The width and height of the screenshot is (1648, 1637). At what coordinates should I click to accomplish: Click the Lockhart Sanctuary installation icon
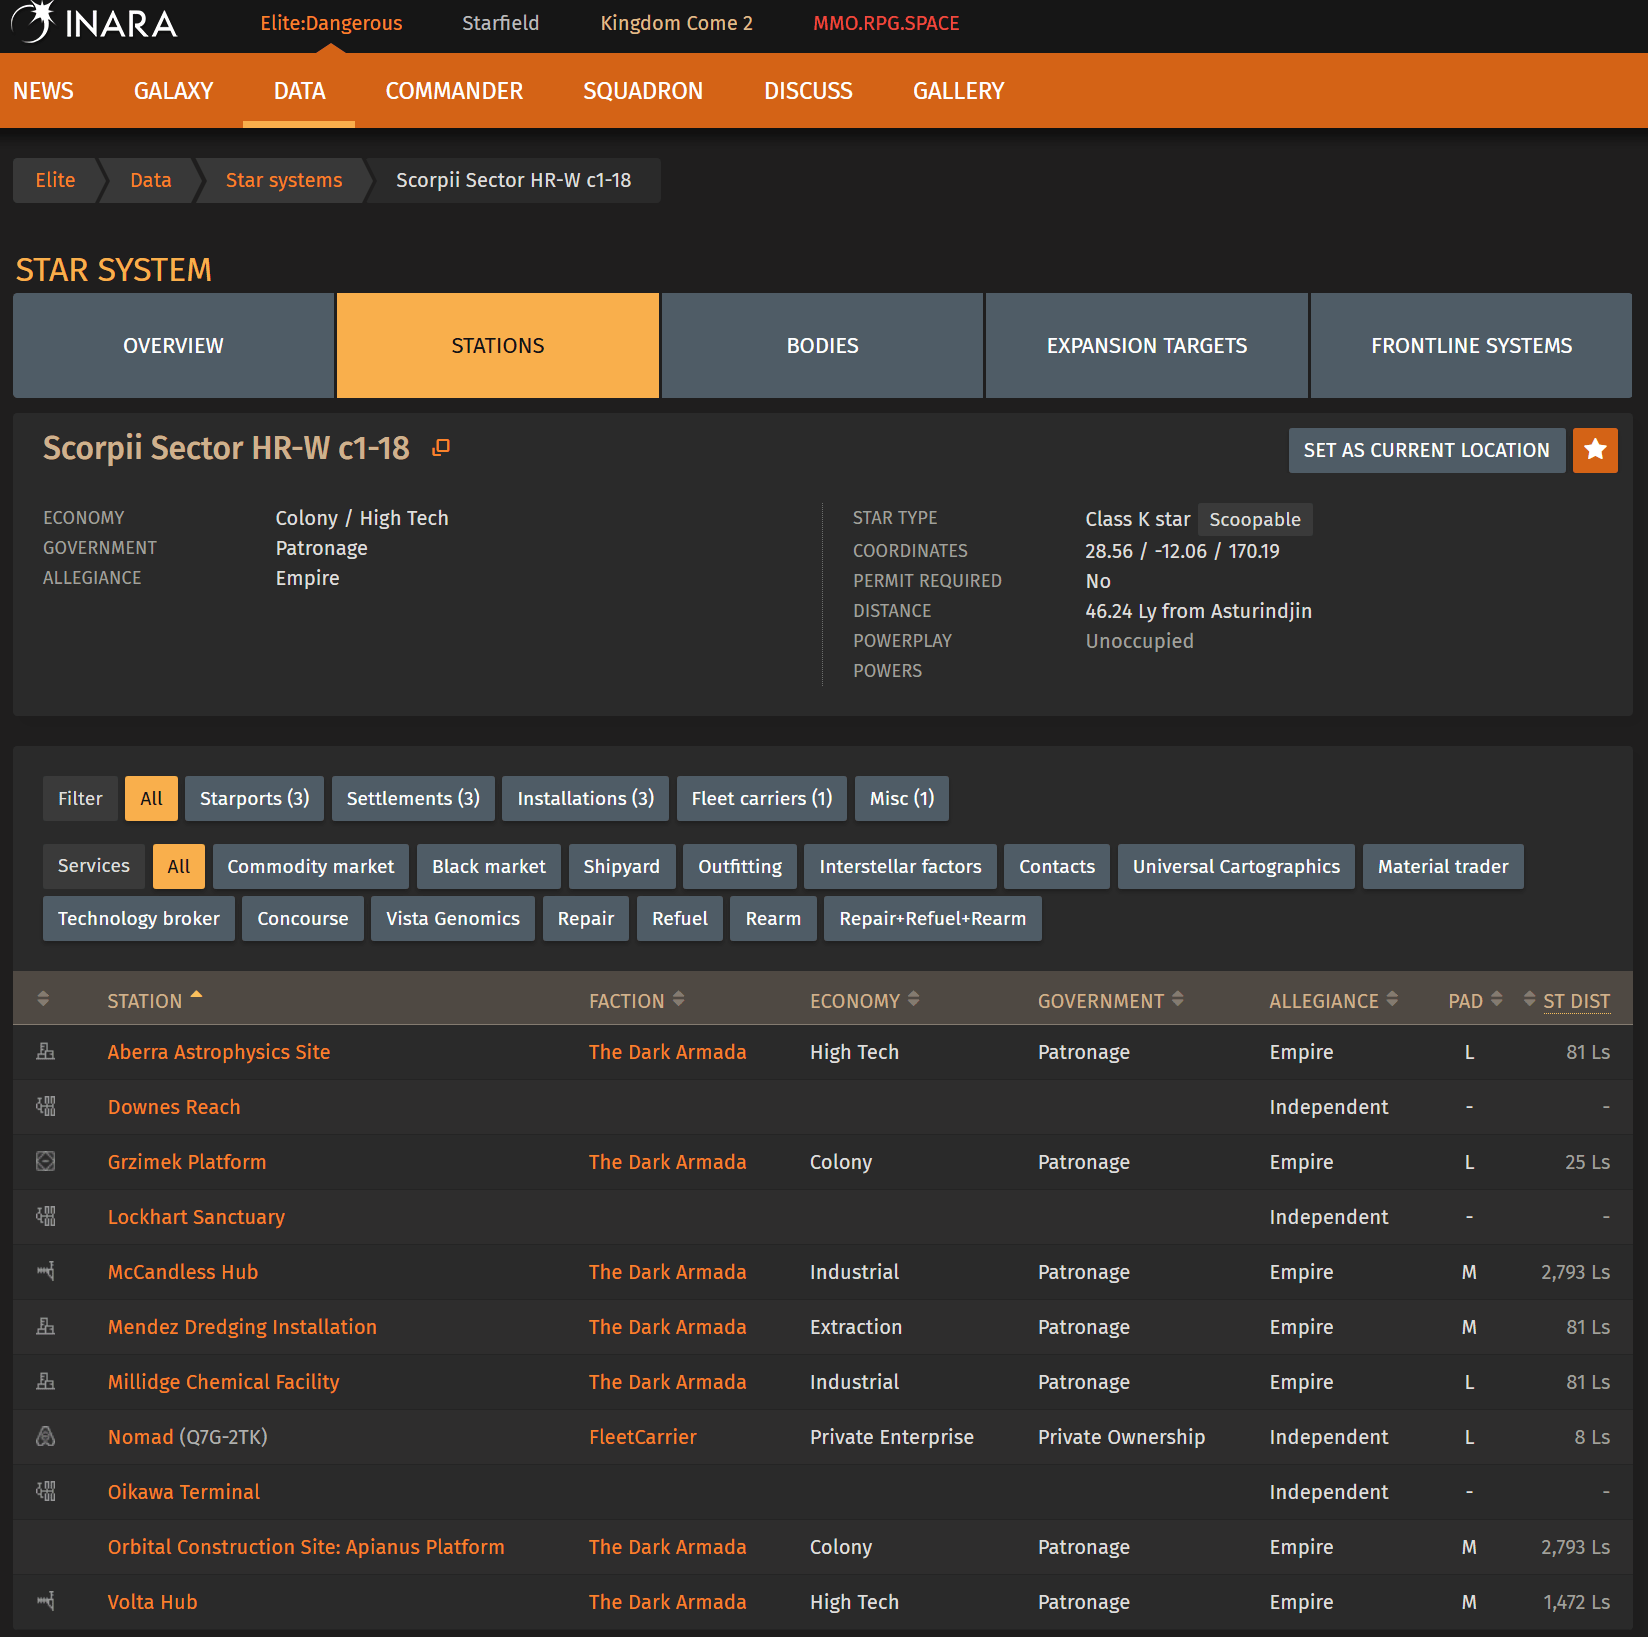click(x=46, y=1217)
